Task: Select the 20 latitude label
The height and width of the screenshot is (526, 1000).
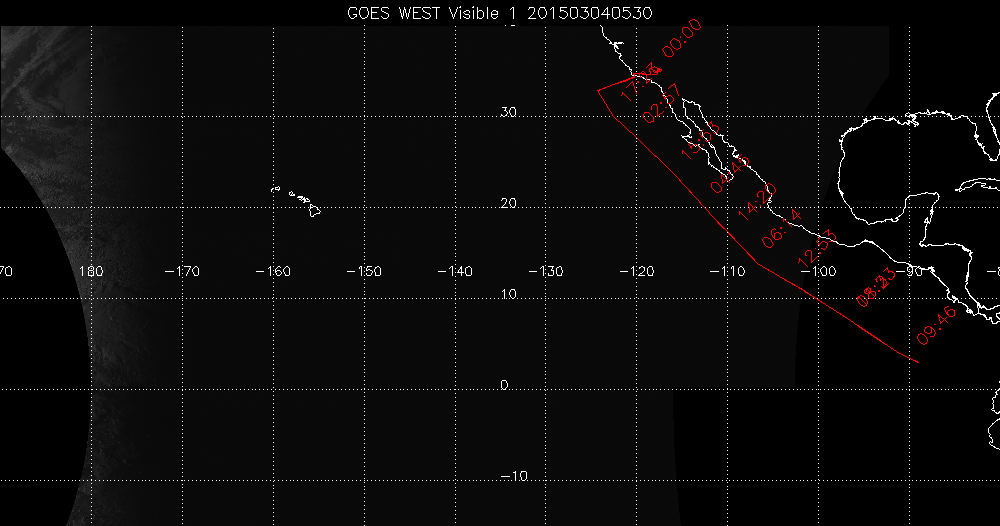Action: point(508,203)
